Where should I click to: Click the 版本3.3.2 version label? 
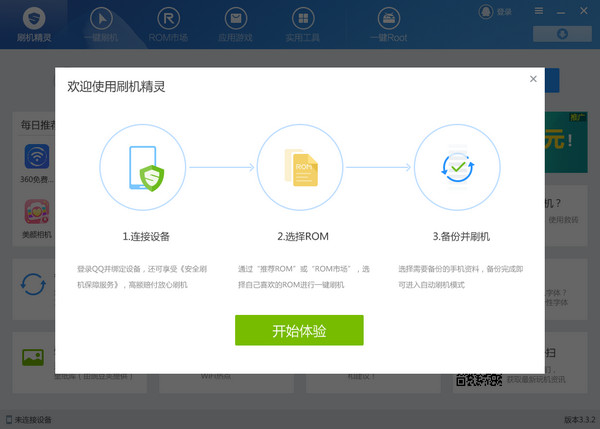pyautogui.click(x=580, y=420)
